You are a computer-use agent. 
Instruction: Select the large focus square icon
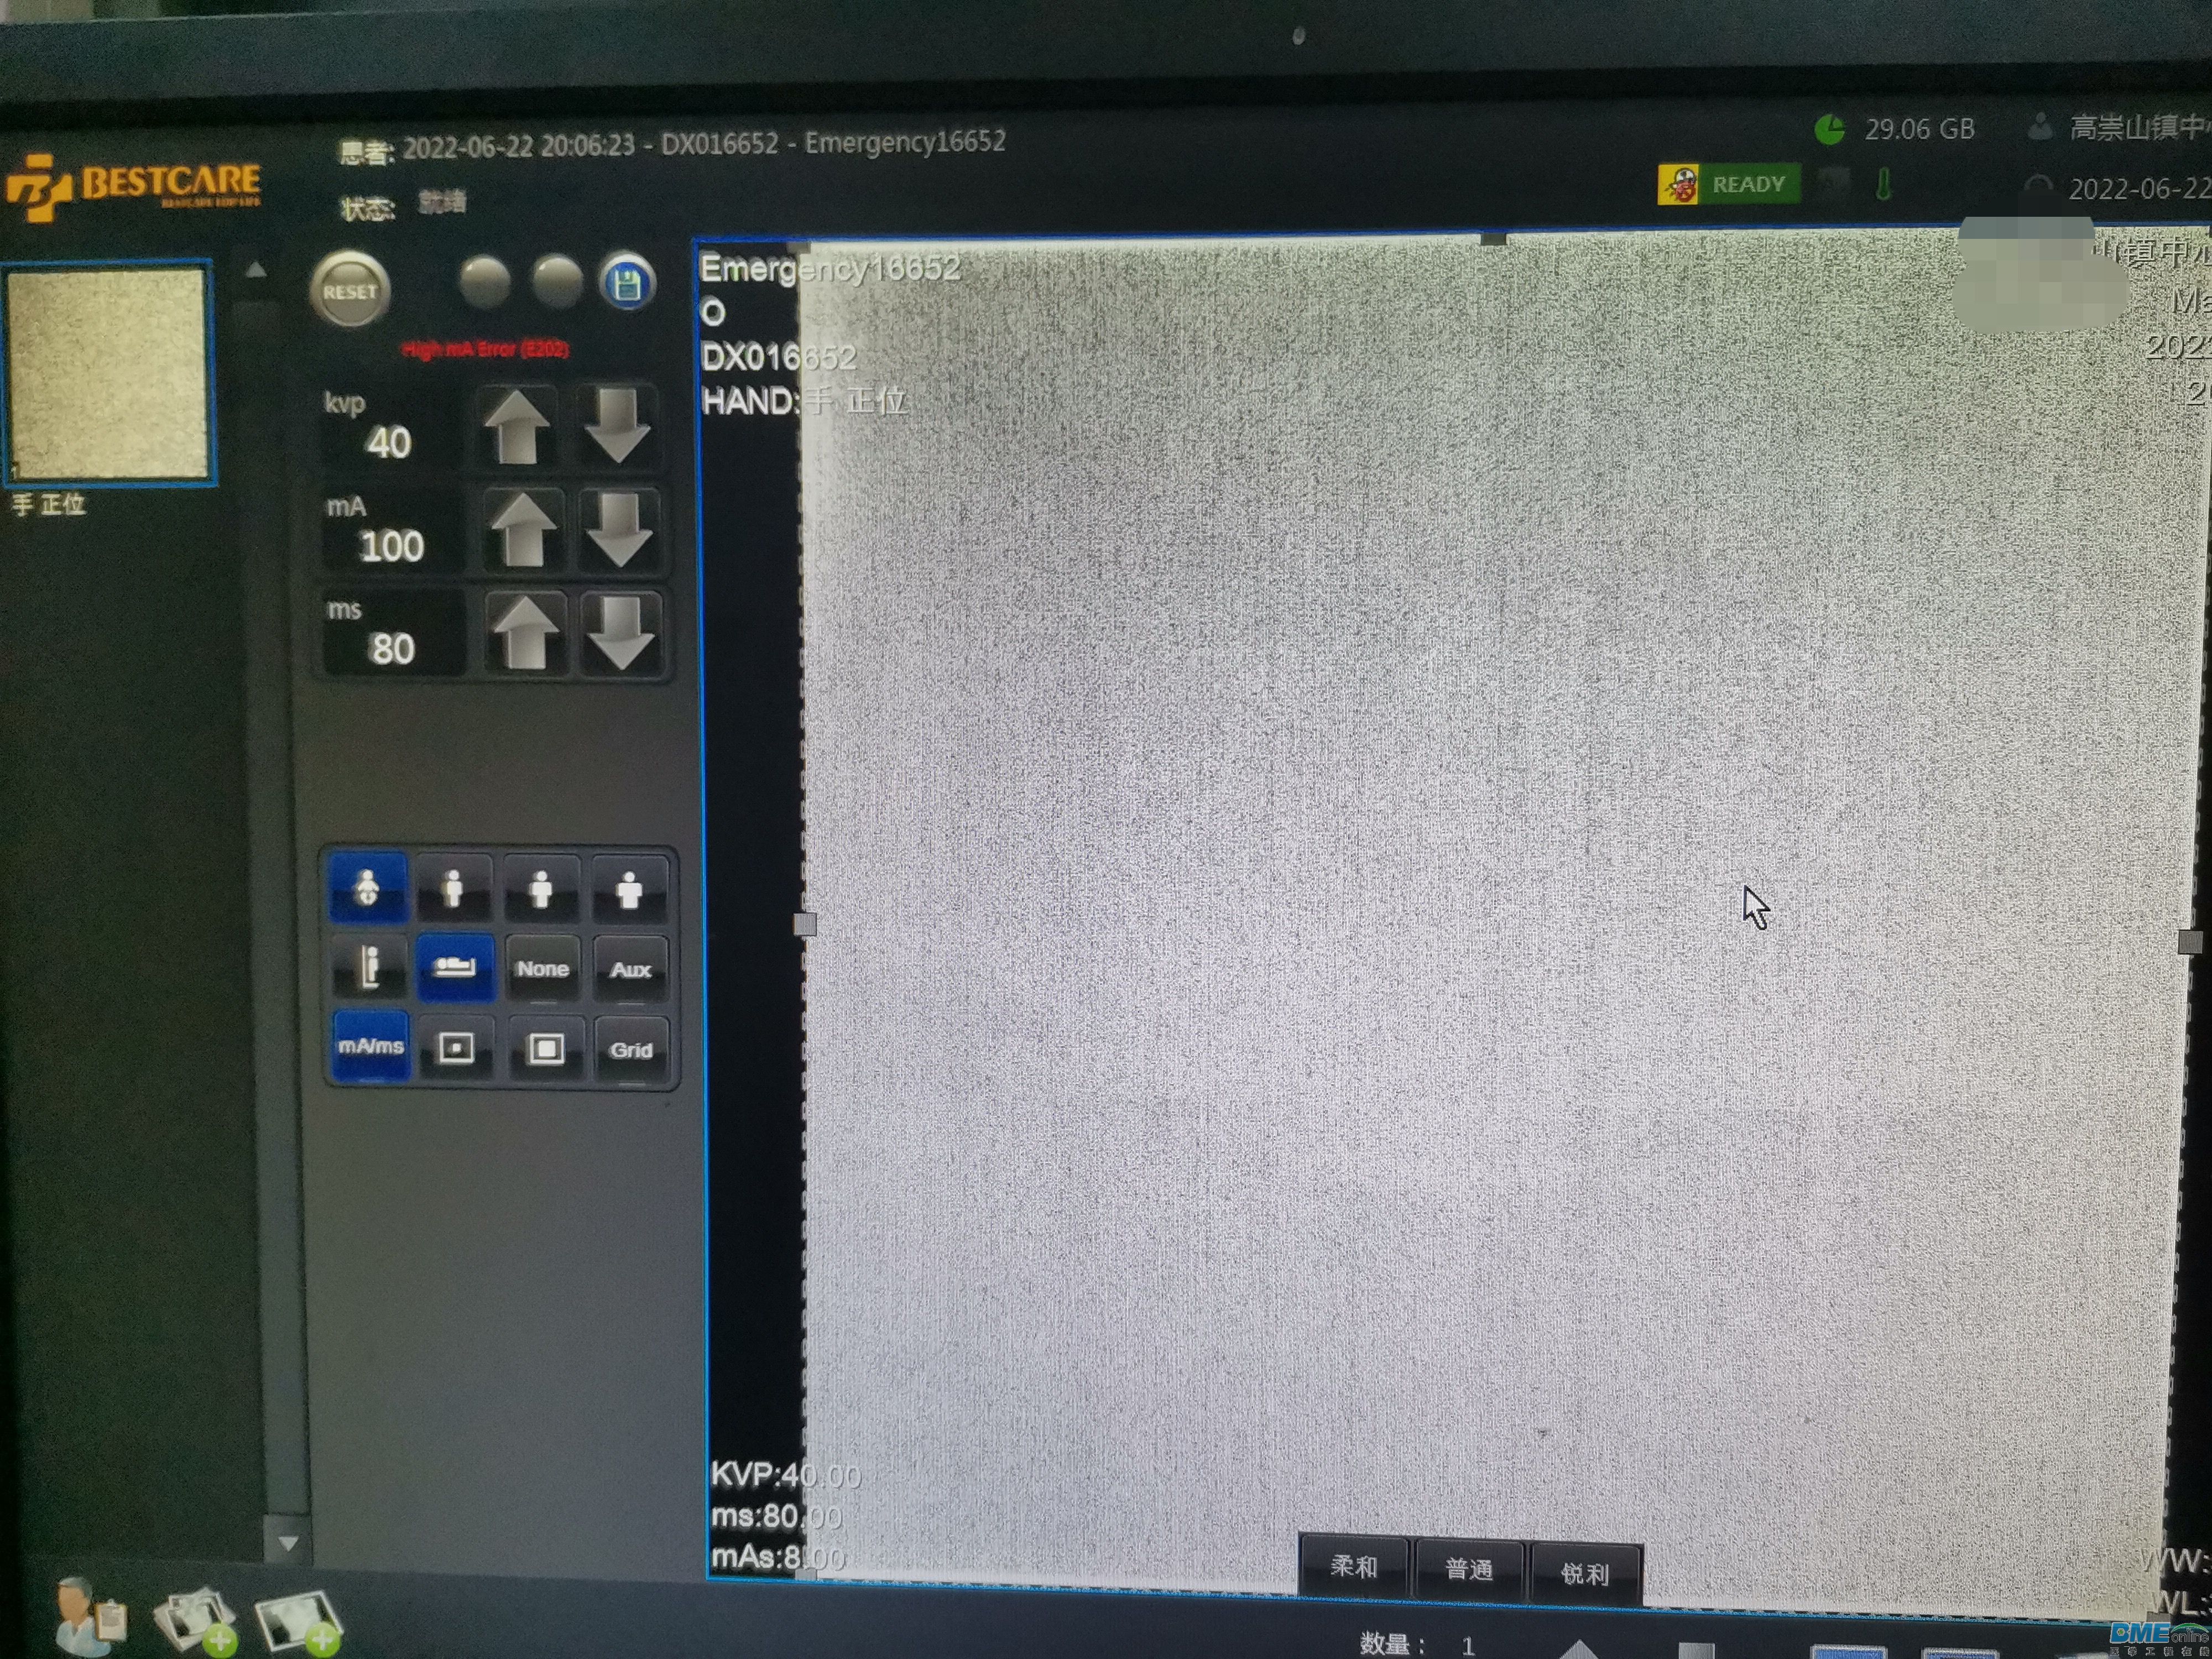click(x=545, y=1049)
